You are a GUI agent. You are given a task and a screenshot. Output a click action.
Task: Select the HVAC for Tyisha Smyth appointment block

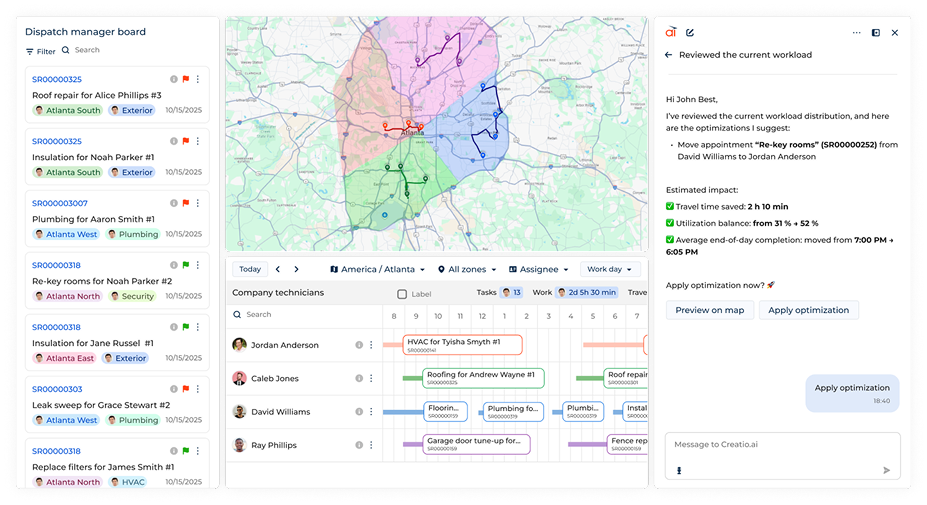(x=462, y=345)
